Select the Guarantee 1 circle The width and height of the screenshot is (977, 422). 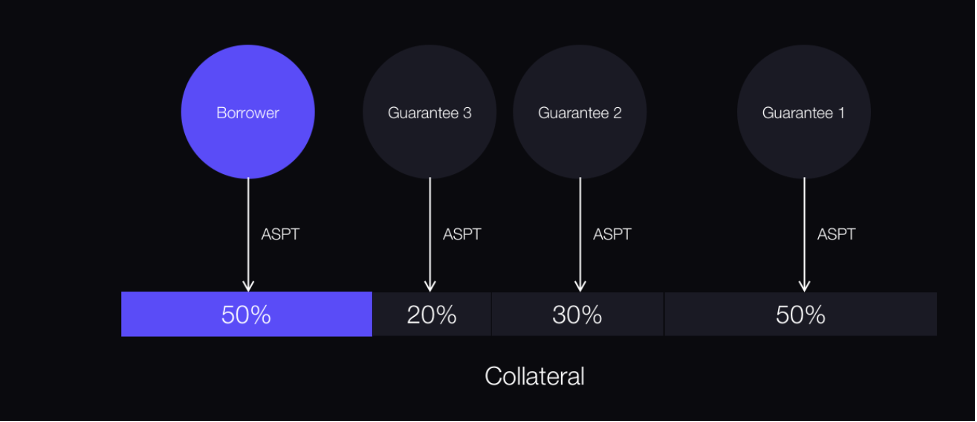point(804,112)
